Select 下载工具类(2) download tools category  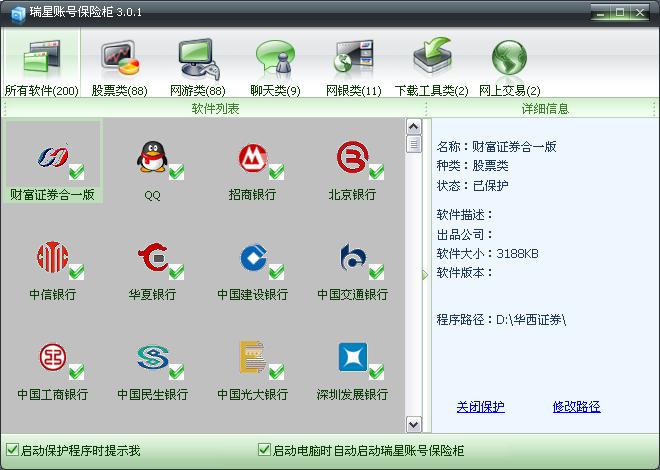[432, 56]
